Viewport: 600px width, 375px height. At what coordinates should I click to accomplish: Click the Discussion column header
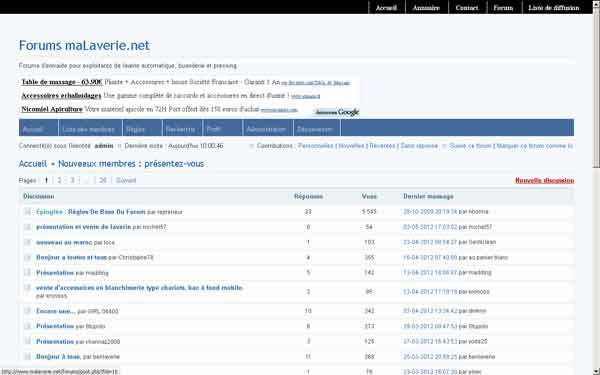tap(39, 196)
